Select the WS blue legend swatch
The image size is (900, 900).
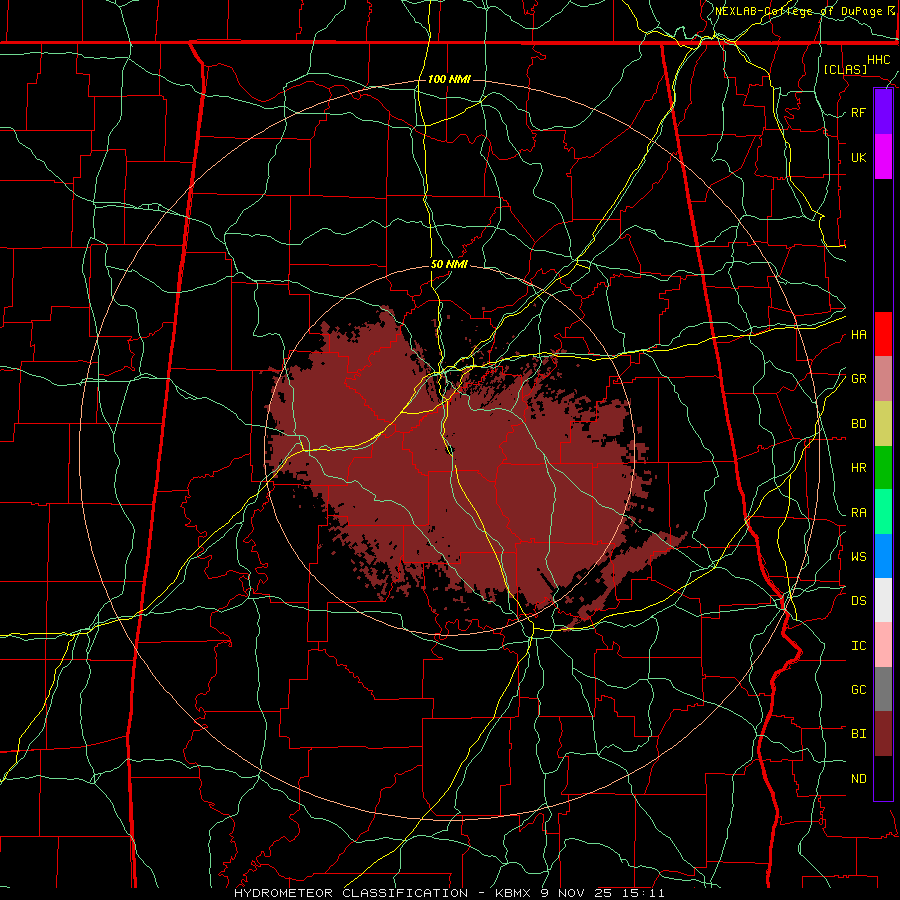[x=883, y=556]
